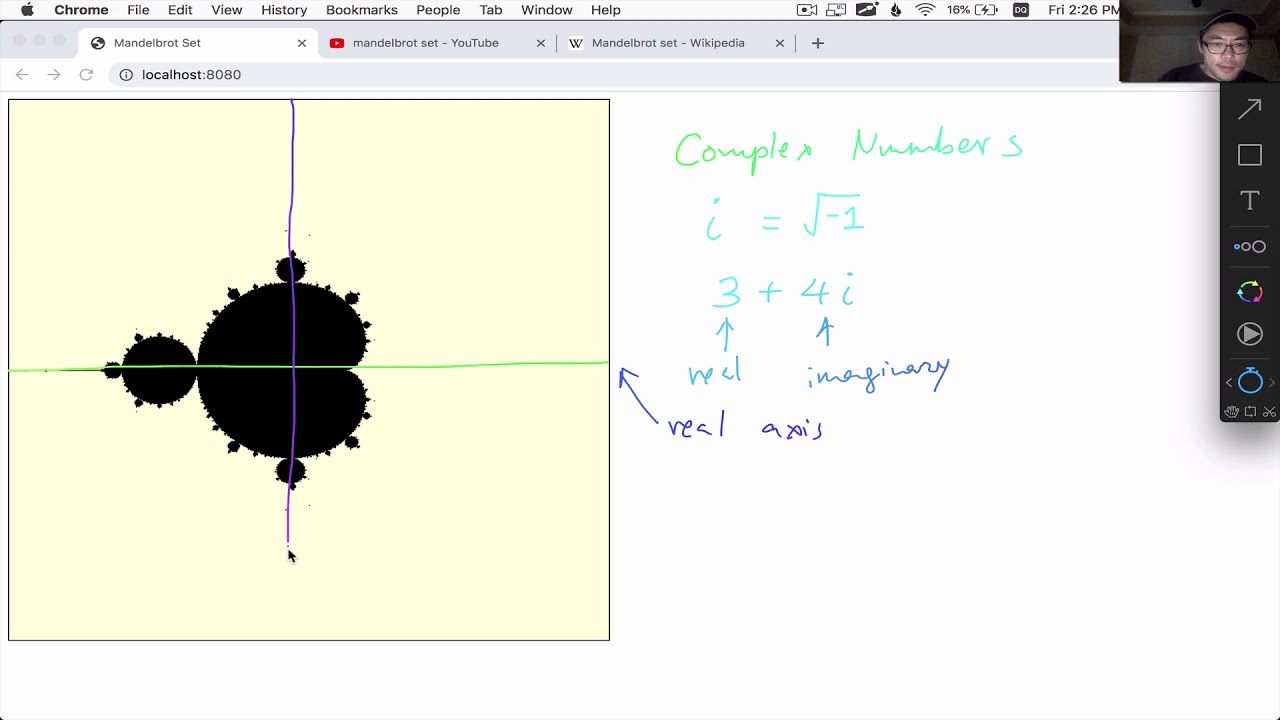The width and height of the screenshot is (1280, 720).
Task: Click the camera recording menu bar icon
Action: (807, 10)
